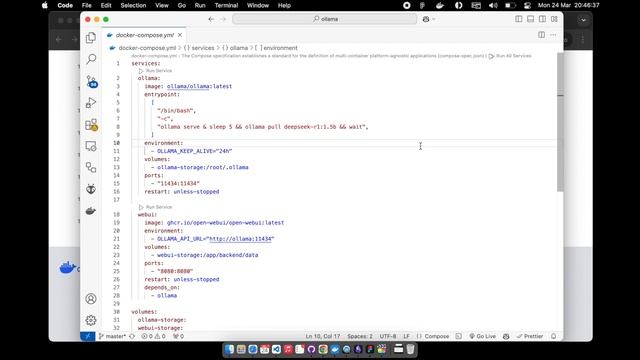Open Source Control view with badge
The height and width of the screenshot is (360, 640).
point(91,81)
